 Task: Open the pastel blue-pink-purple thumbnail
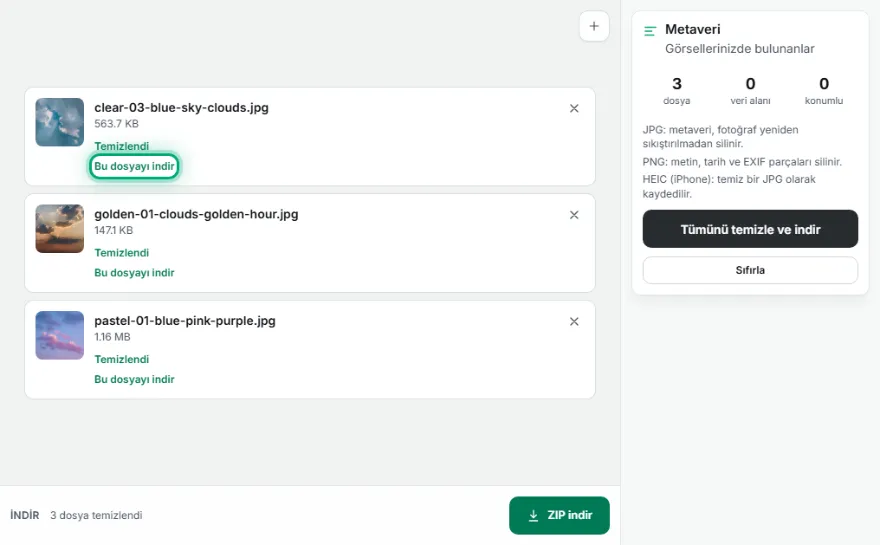(59, 336)
